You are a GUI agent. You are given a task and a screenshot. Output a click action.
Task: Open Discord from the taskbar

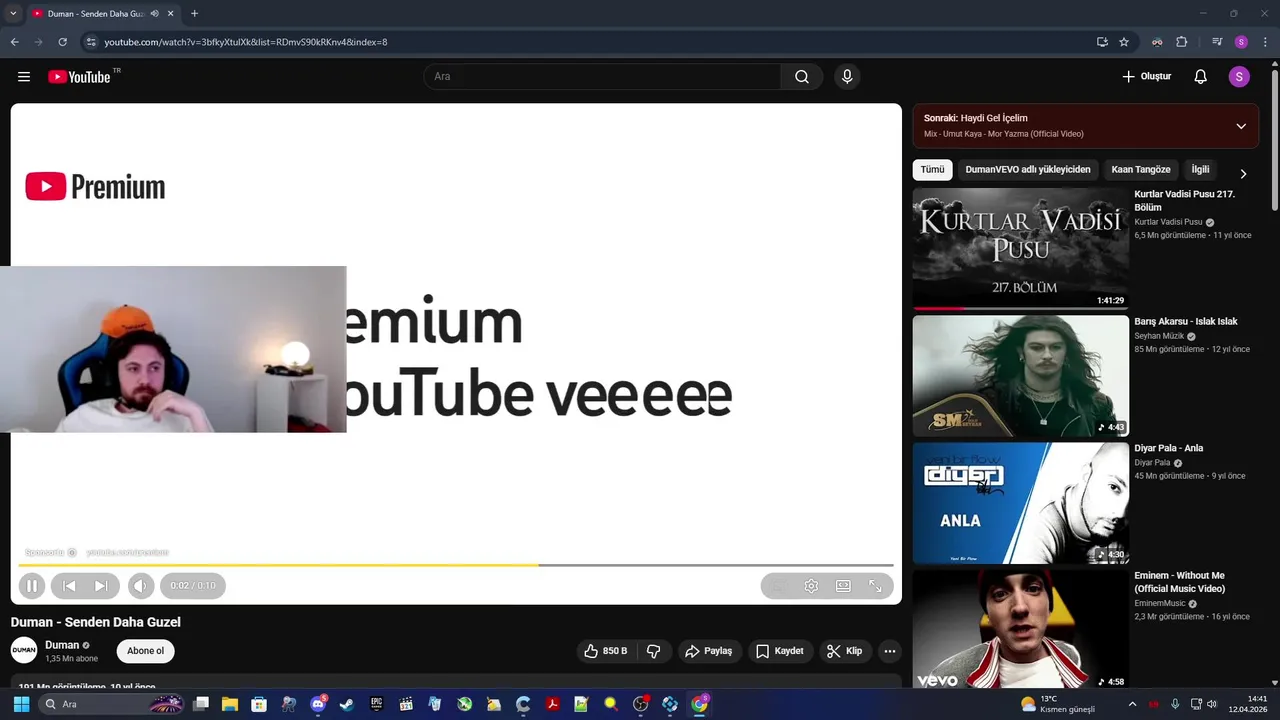[x=318, y=704]
